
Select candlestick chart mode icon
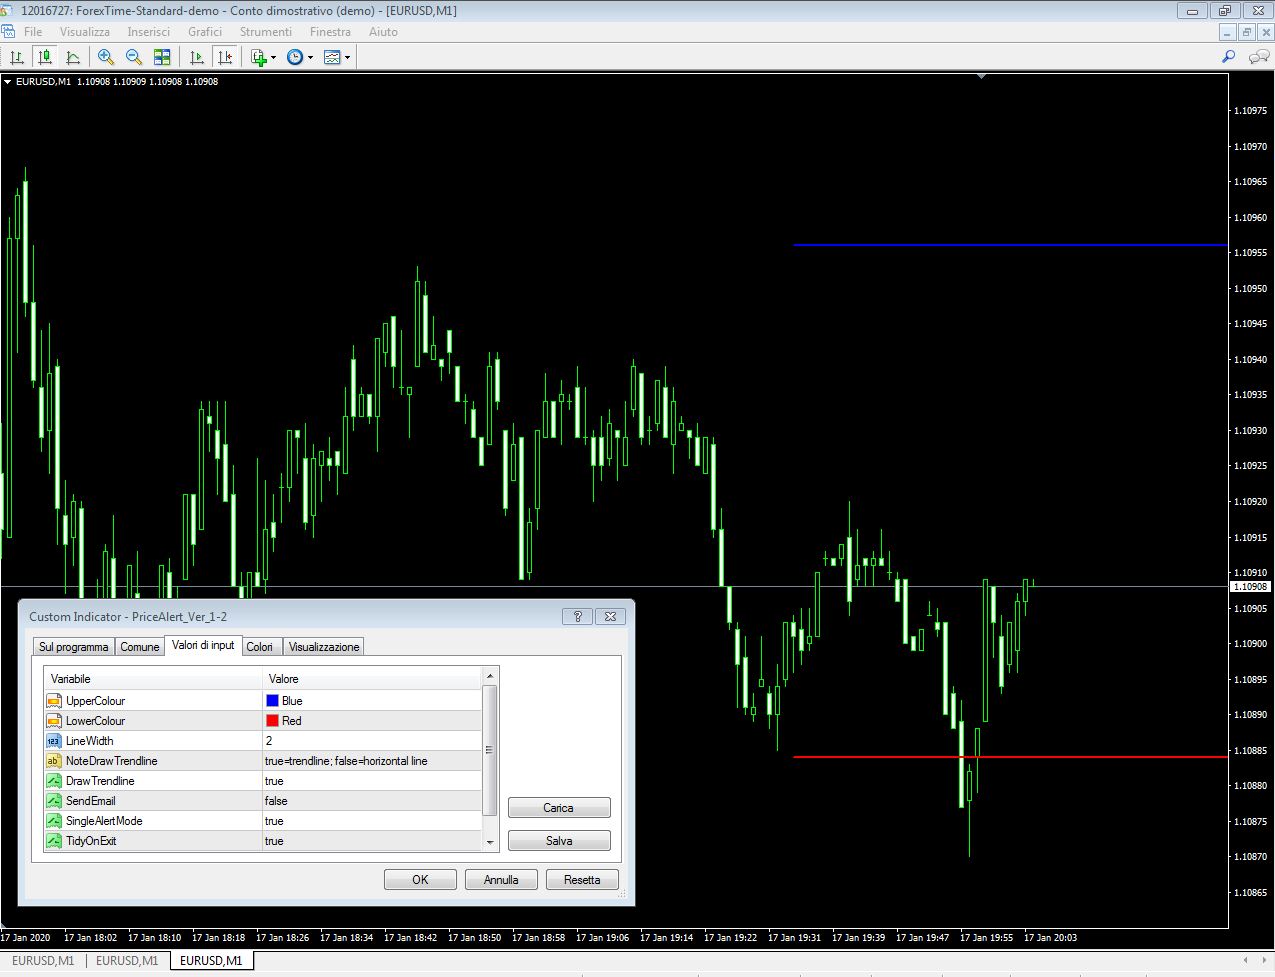(44, 57)
